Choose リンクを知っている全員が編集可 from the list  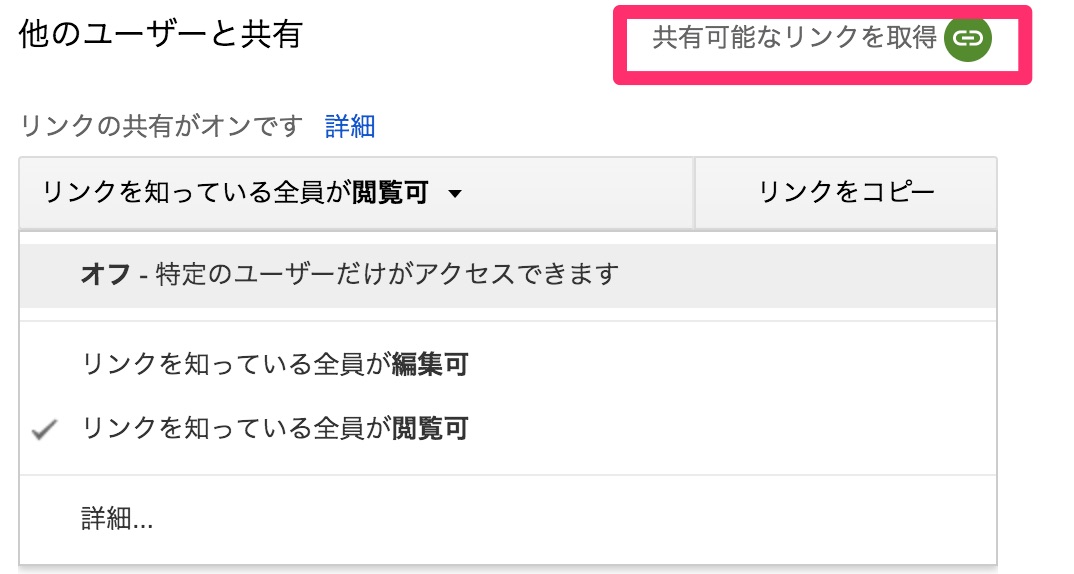pyautogui.click(x=275, y=365)
